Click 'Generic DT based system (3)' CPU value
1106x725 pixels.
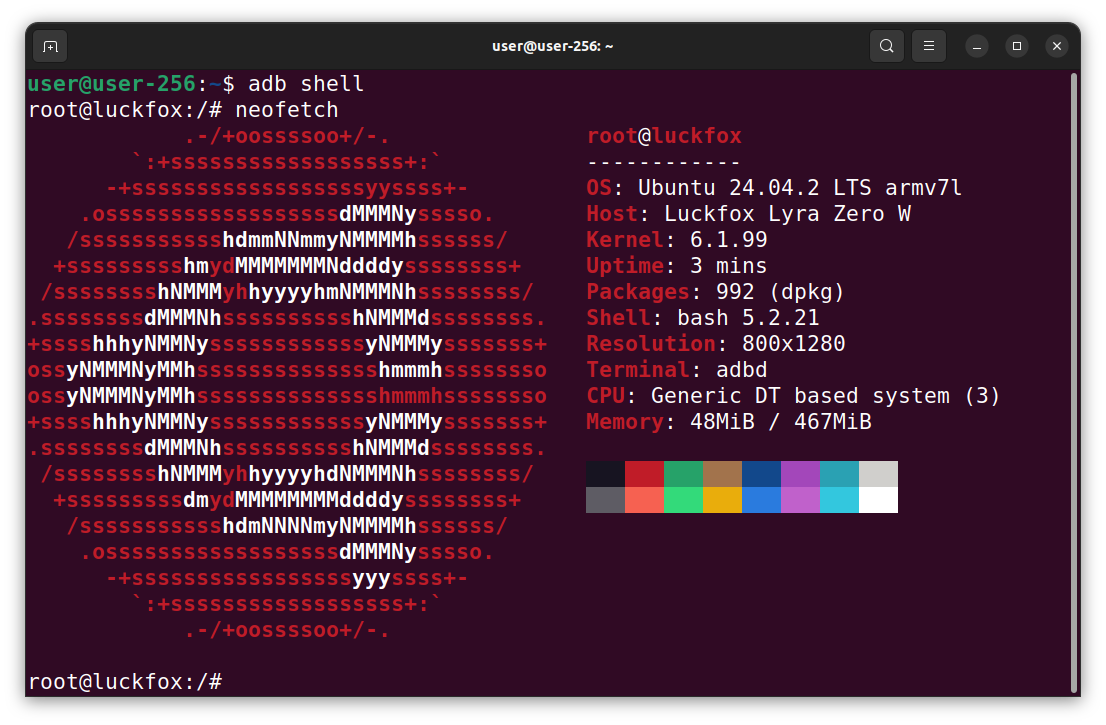point(825,396)
